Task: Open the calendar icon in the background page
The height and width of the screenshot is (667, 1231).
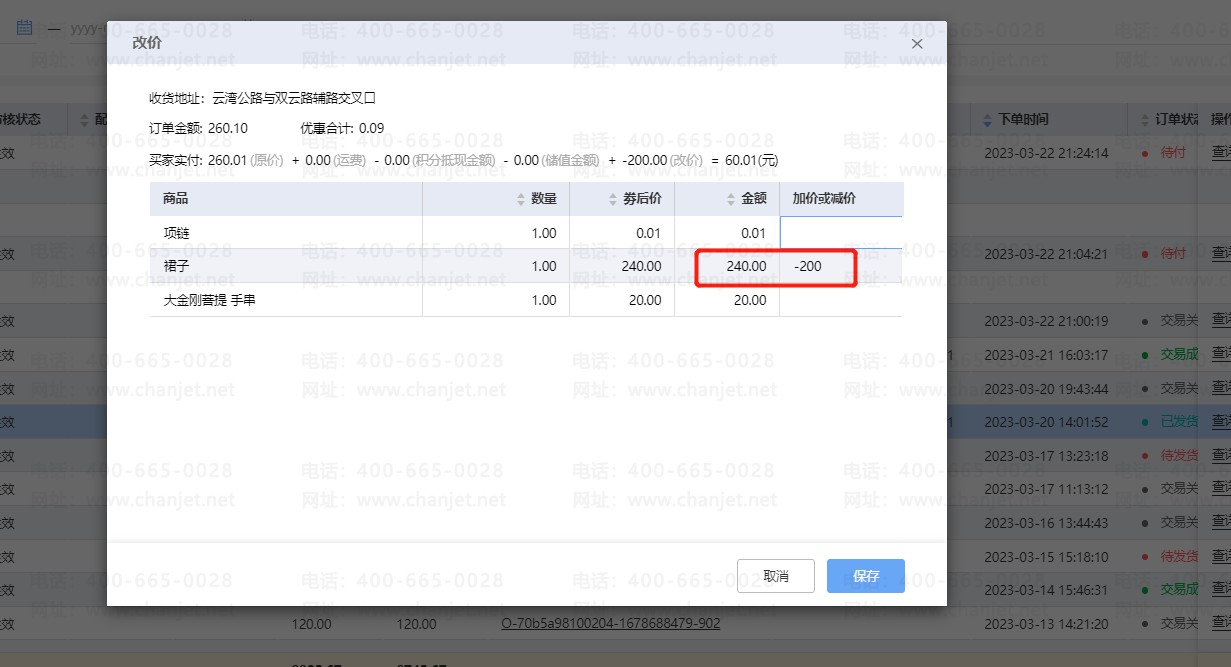Action: (24, 27)
